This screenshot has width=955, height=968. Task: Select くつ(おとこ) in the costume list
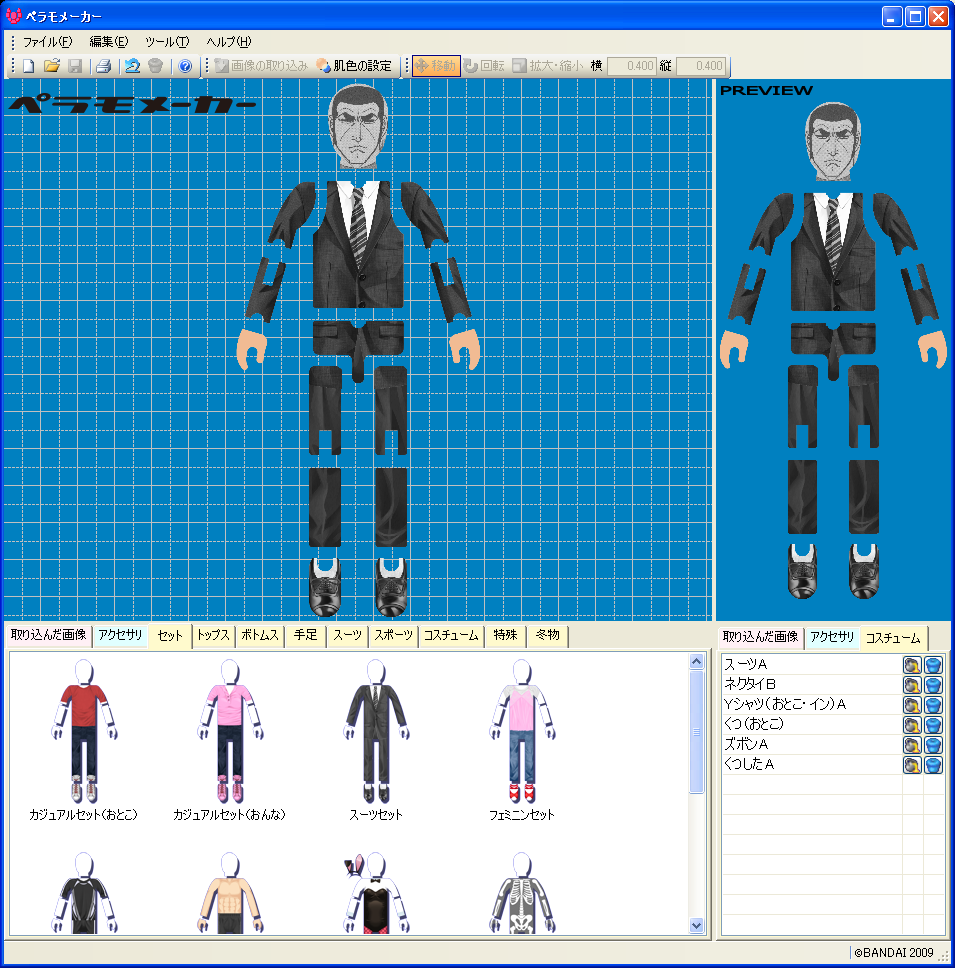pos(812,724)
